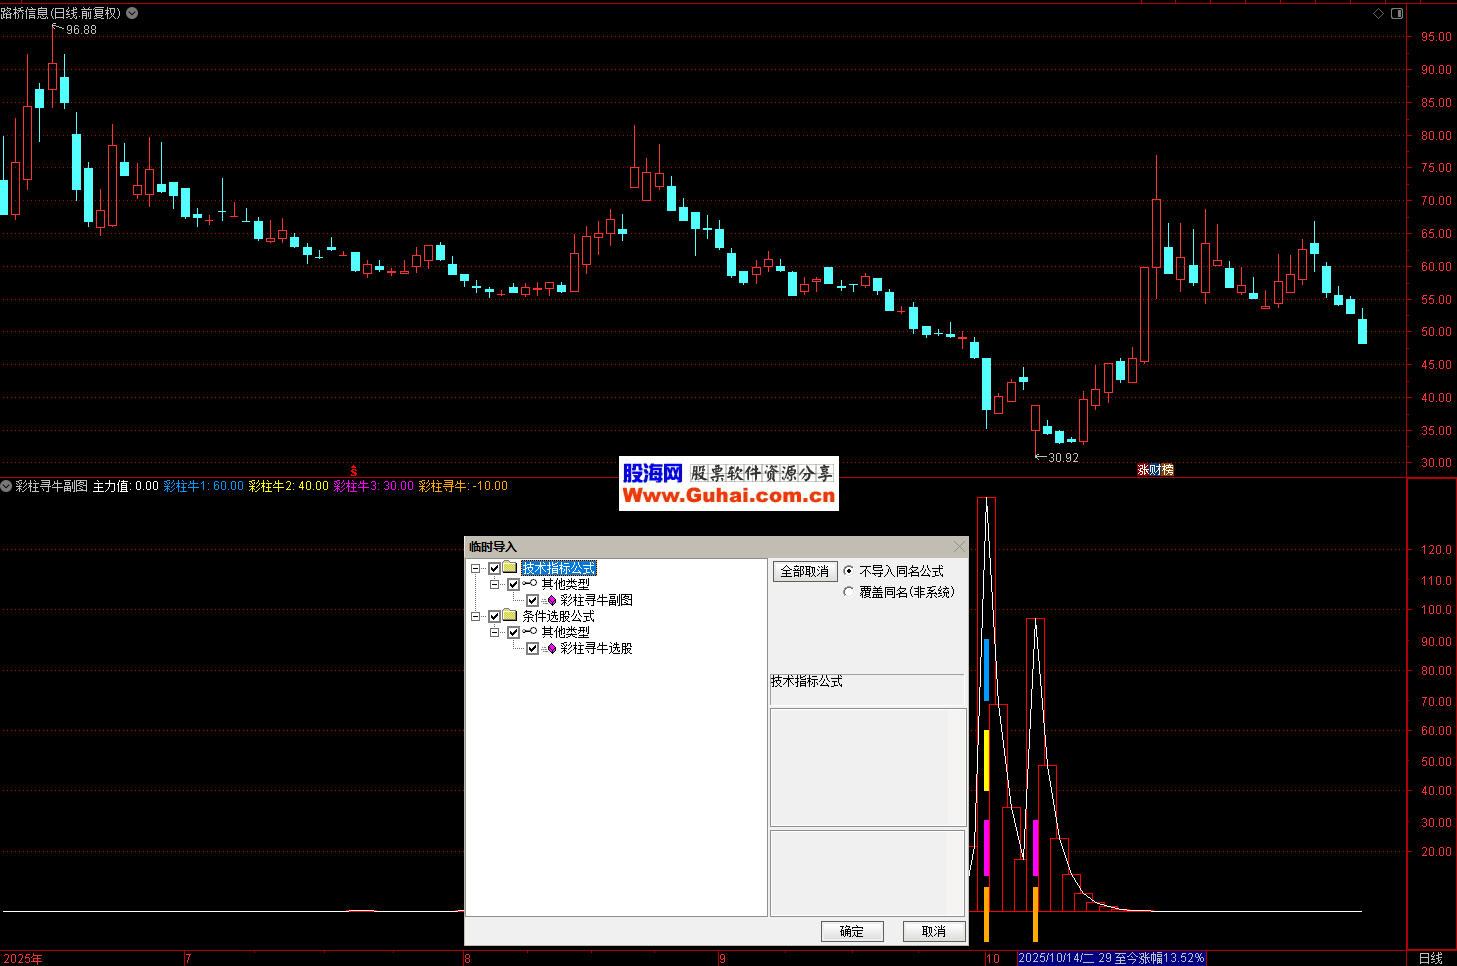The height and width of the screenshot is (966, 1457).
Task: Collapse the 技术指标公式 tree node
Action: click(476, 568)
